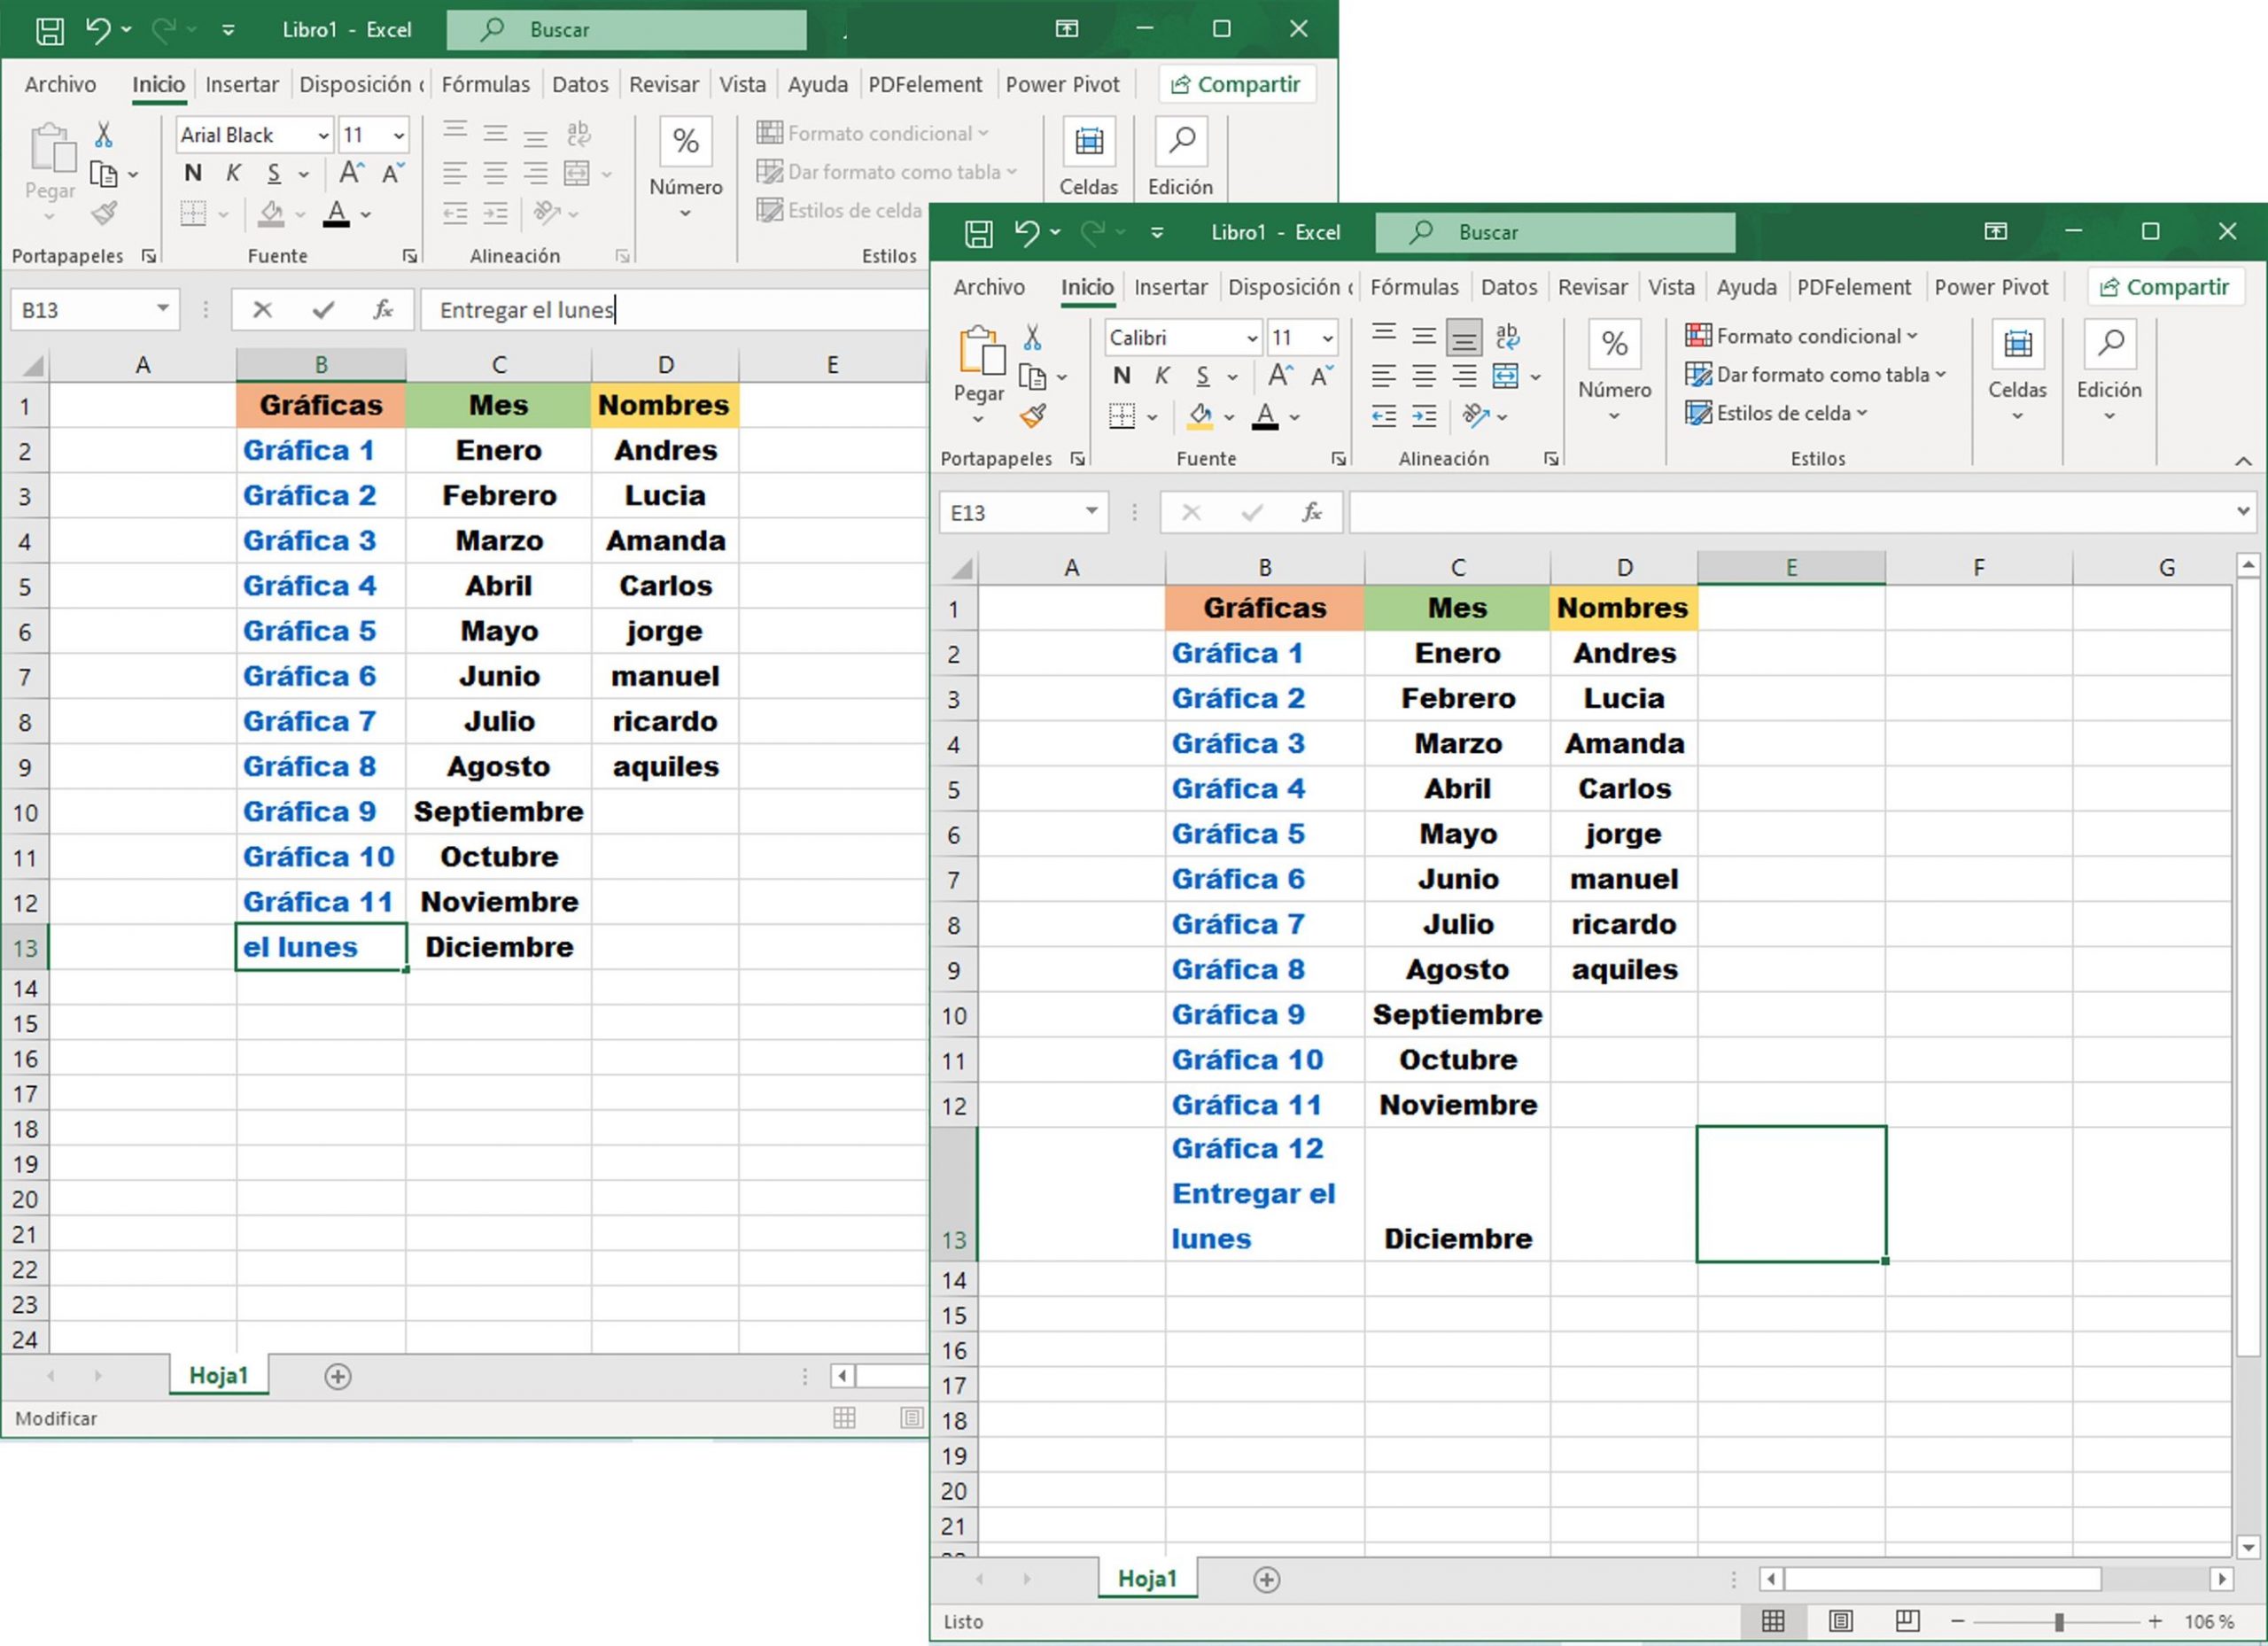Add a new sheet with the plus button
This screenshot has width=2268, height=1646.
pos(1266,1580)
